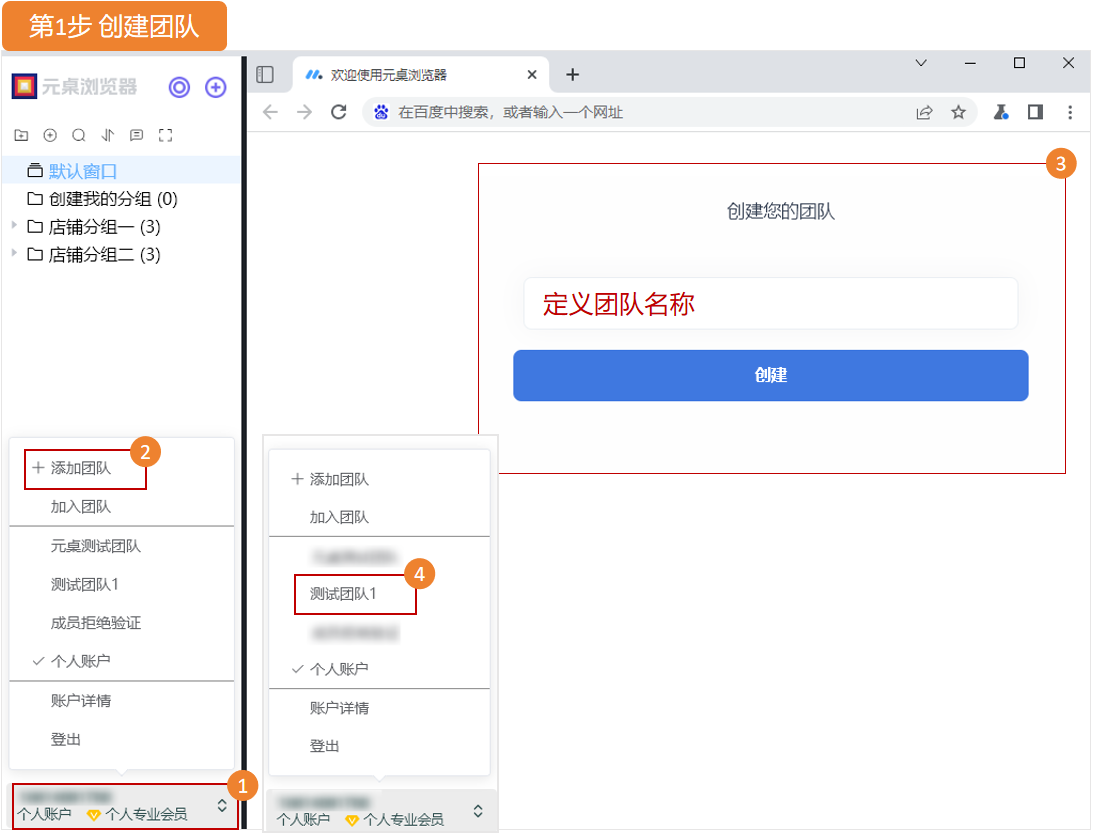Click 添加团队 in the menu listing 元桌测试团队
Viewport: 1099px width, 838px height.
[x=81, y=468]
